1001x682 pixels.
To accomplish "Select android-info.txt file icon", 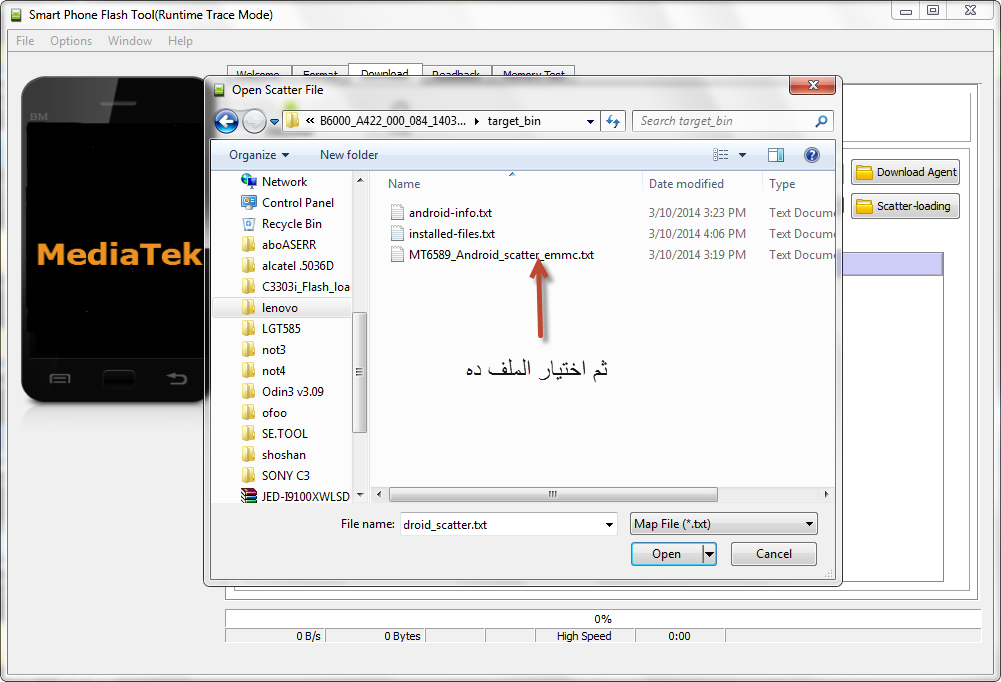I will click(x=397, y=212).
